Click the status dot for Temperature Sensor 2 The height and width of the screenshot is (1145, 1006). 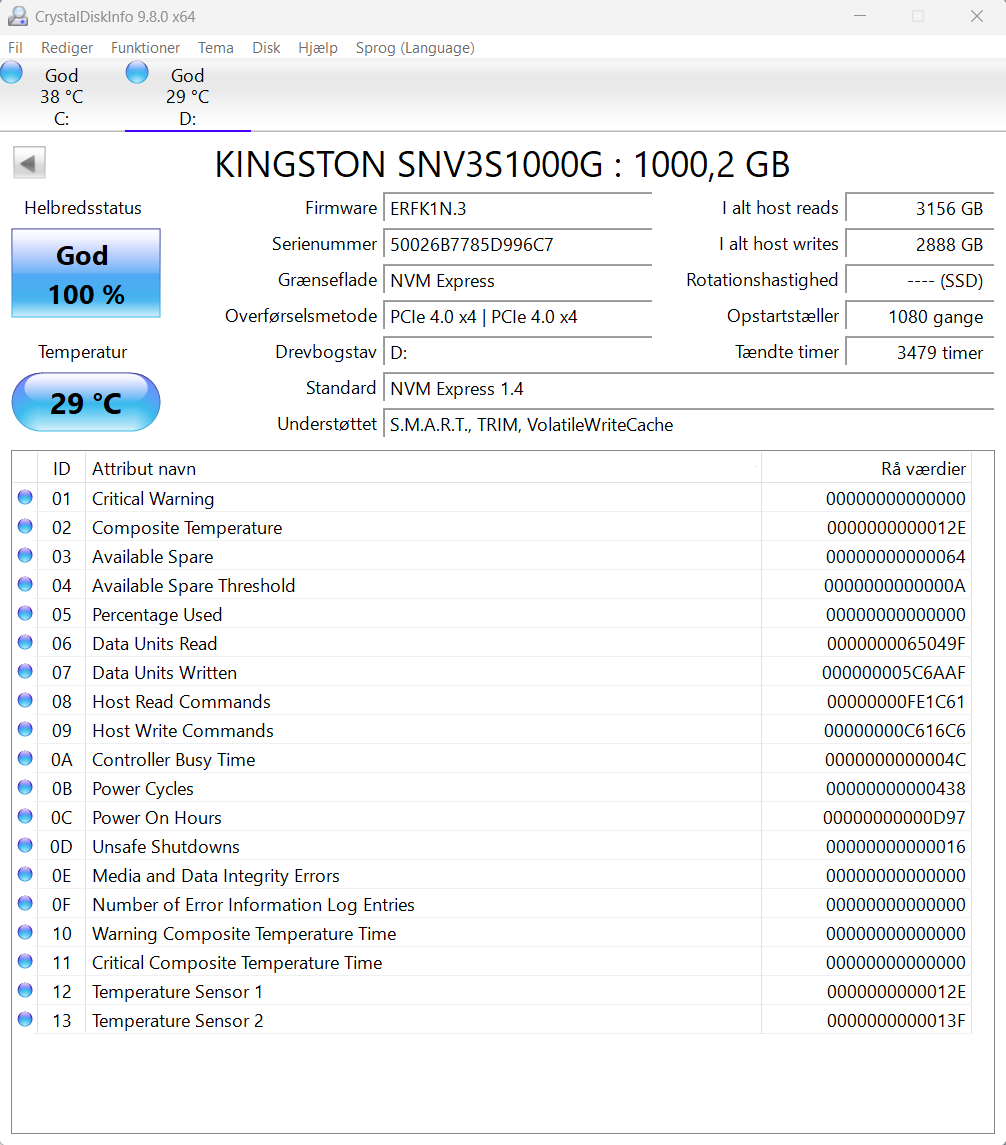(25, 1019)
